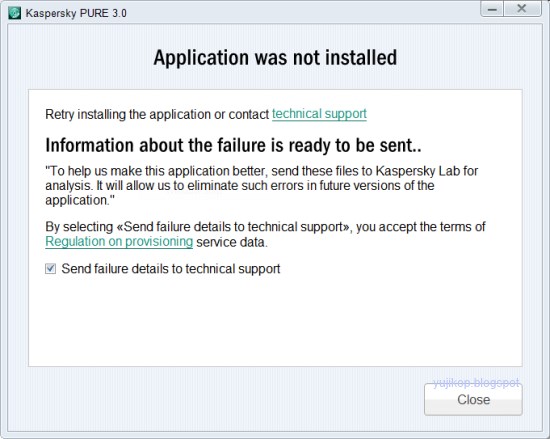
Task: Click the yujikop.blogspot watermark text
Action: click(x=476, y=383)
